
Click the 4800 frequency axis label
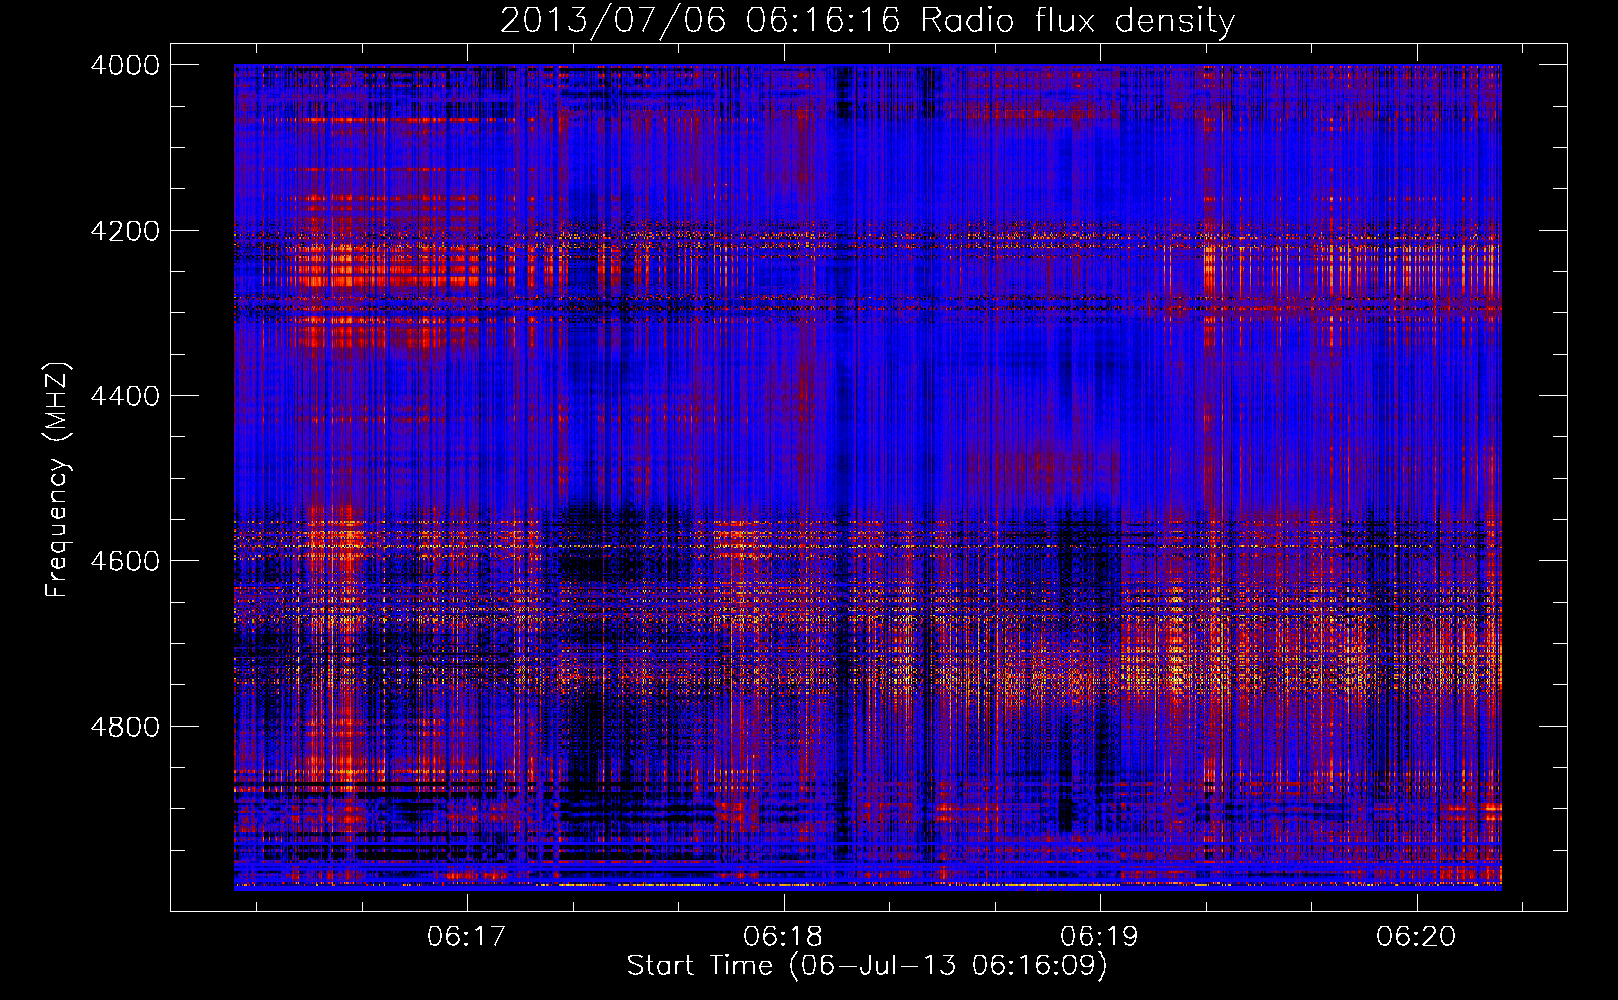[x=125, y=727]
